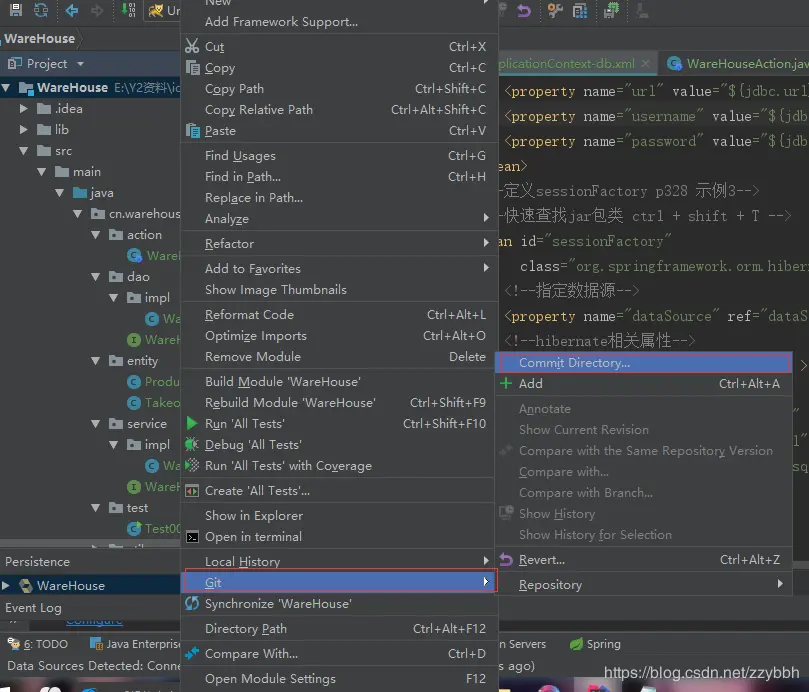This screenshot has width=809, height=692.
Task: Click the Spring leaf icon
Action: [x=576, y=643]
